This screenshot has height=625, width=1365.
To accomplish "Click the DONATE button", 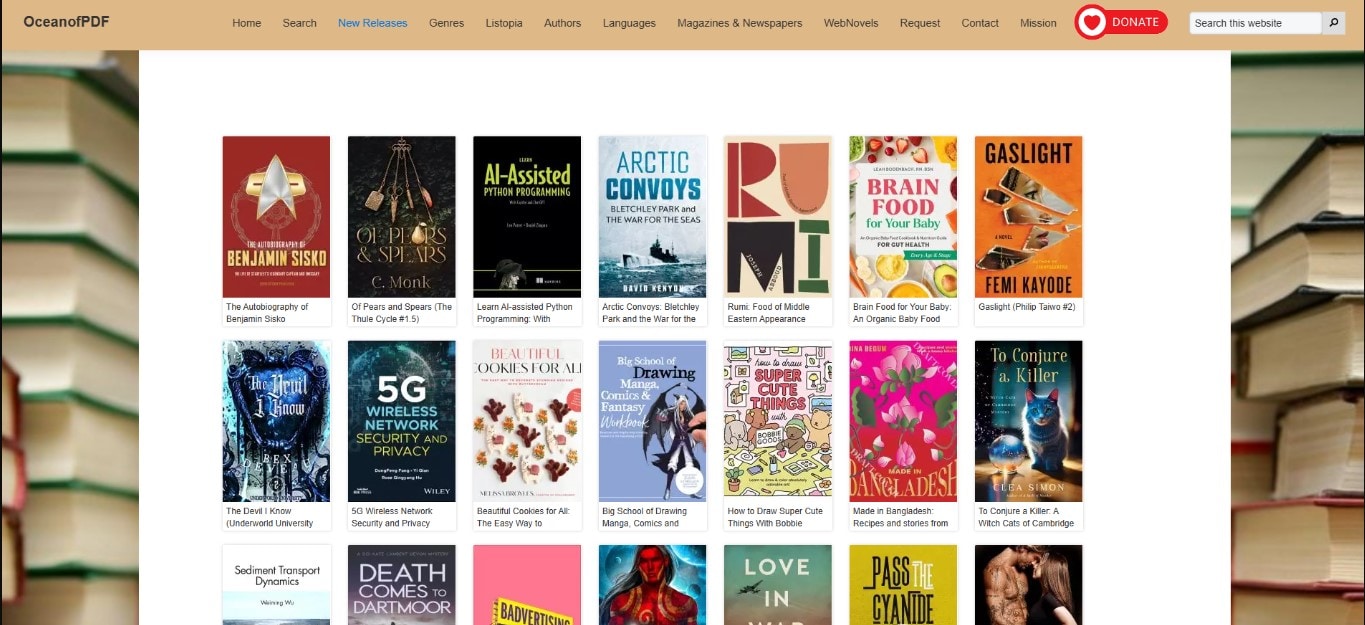I will (1121, 22).
